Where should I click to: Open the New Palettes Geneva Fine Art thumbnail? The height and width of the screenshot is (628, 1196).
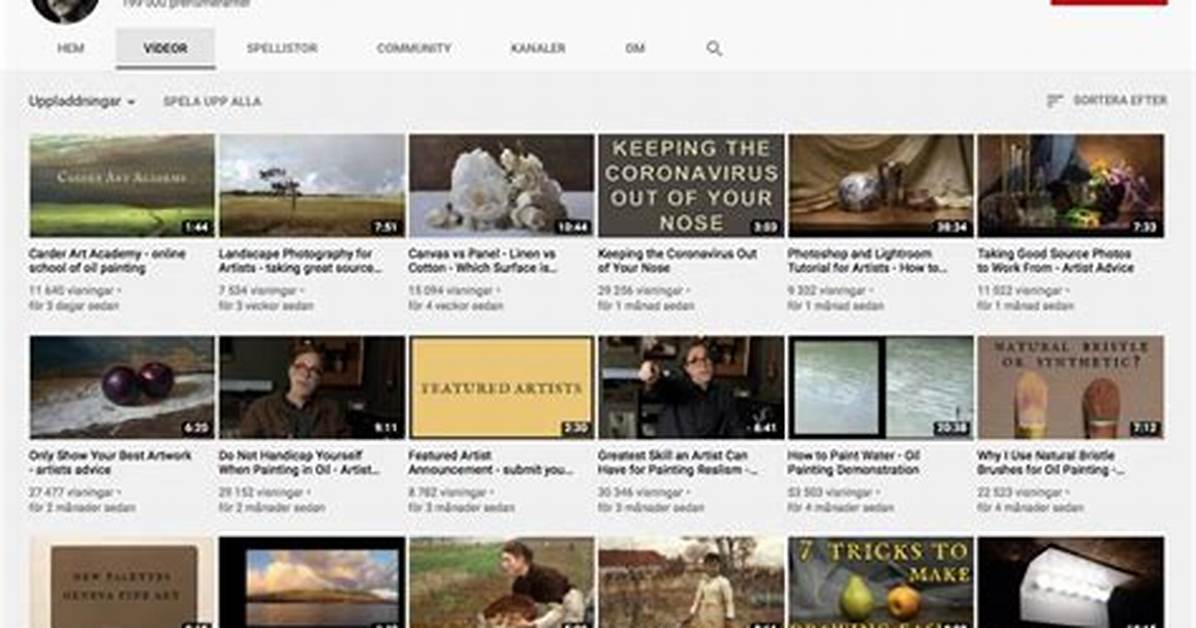click(x=122, y=582)
